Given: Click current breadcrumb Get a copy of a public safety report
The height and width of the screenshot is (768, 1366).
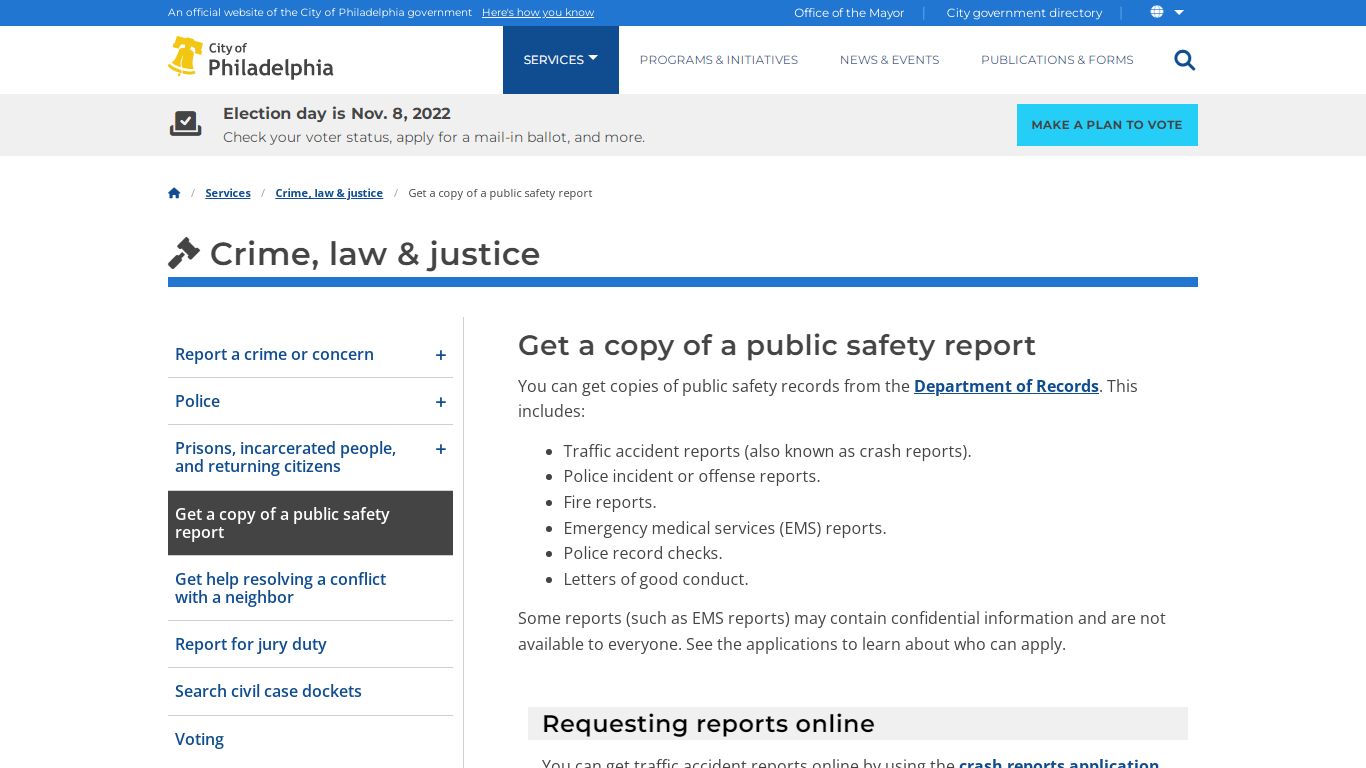Looking at the screenshot, I should (x=500, y=193).
